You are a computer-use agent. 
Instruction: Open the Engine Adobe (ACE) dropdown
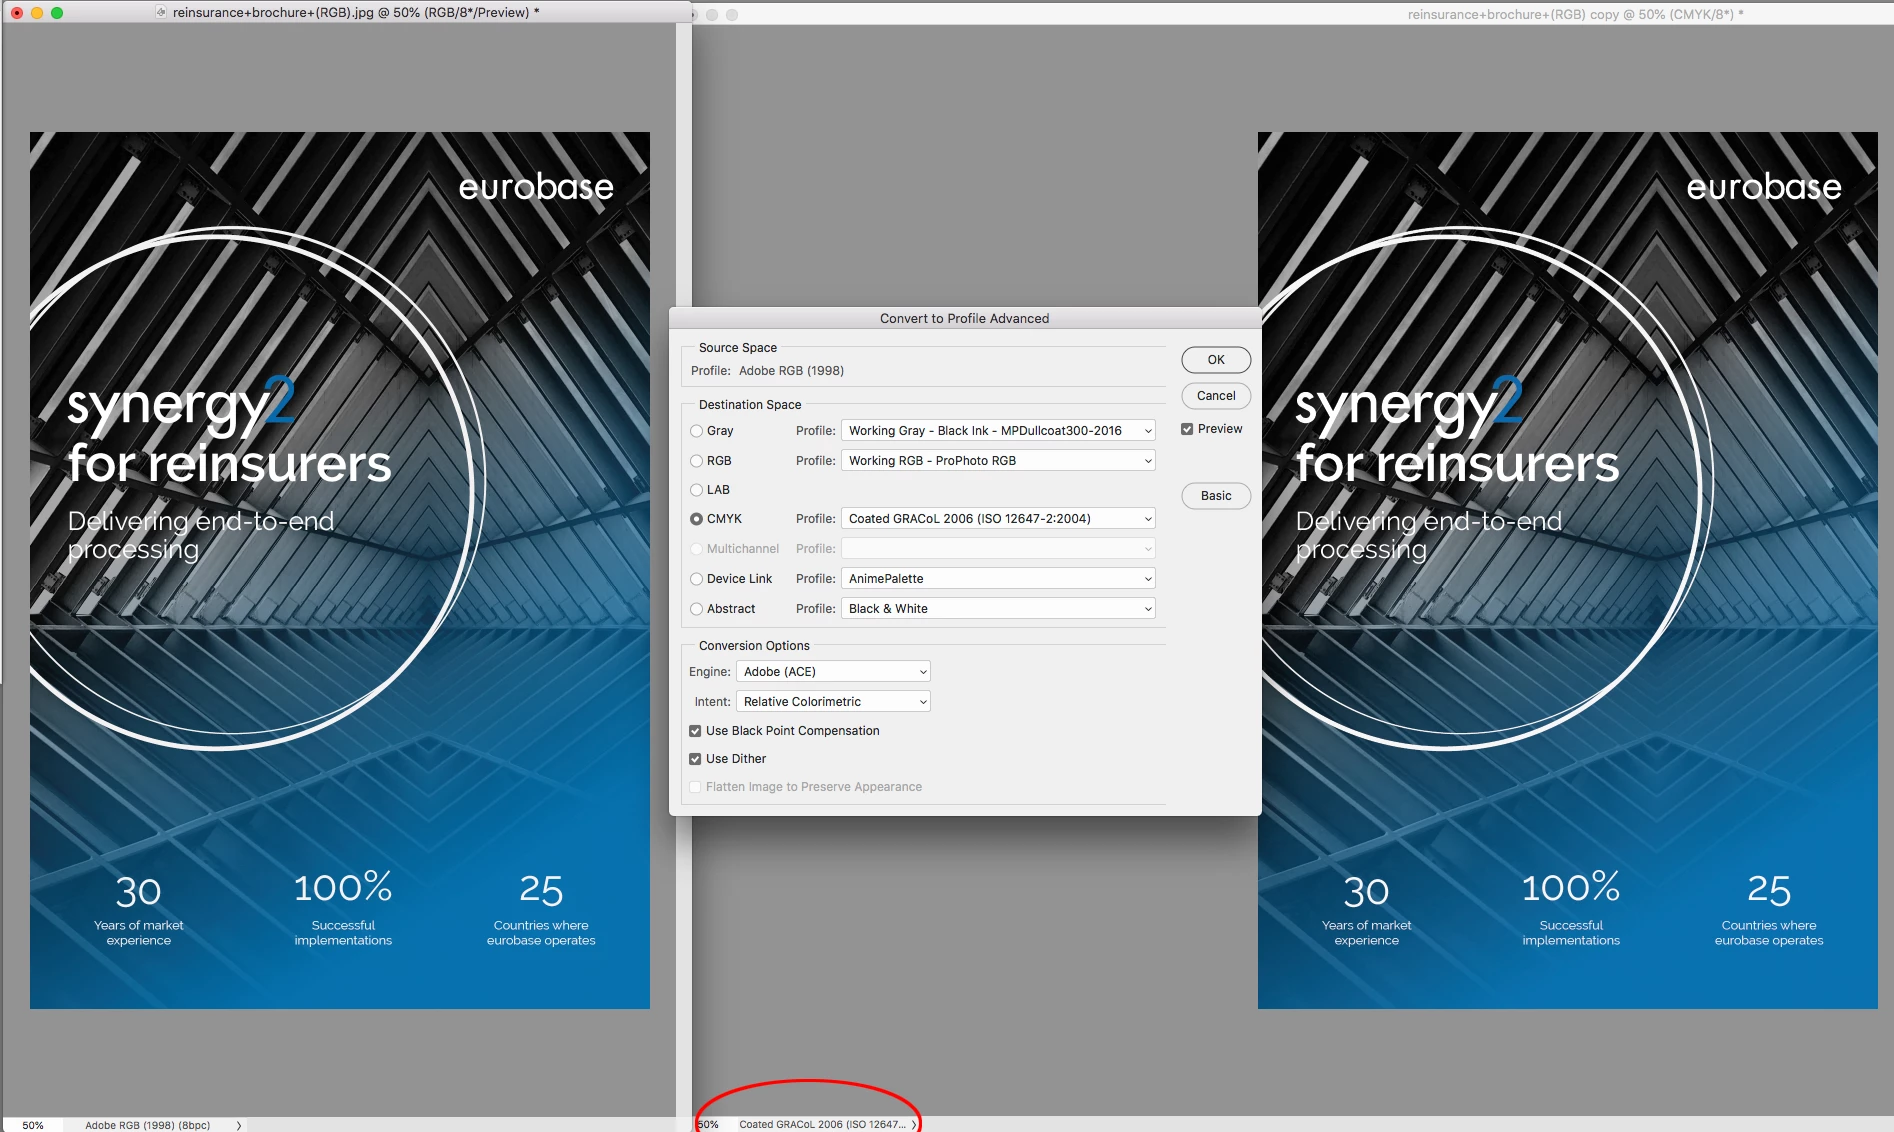(x=833, y=672)
